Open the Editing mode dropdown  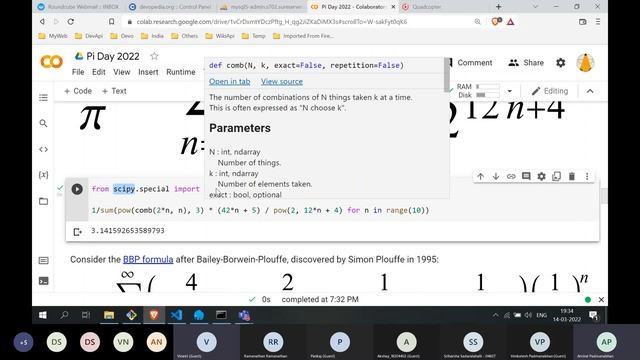pyautogui.click(x=549, y=91)
